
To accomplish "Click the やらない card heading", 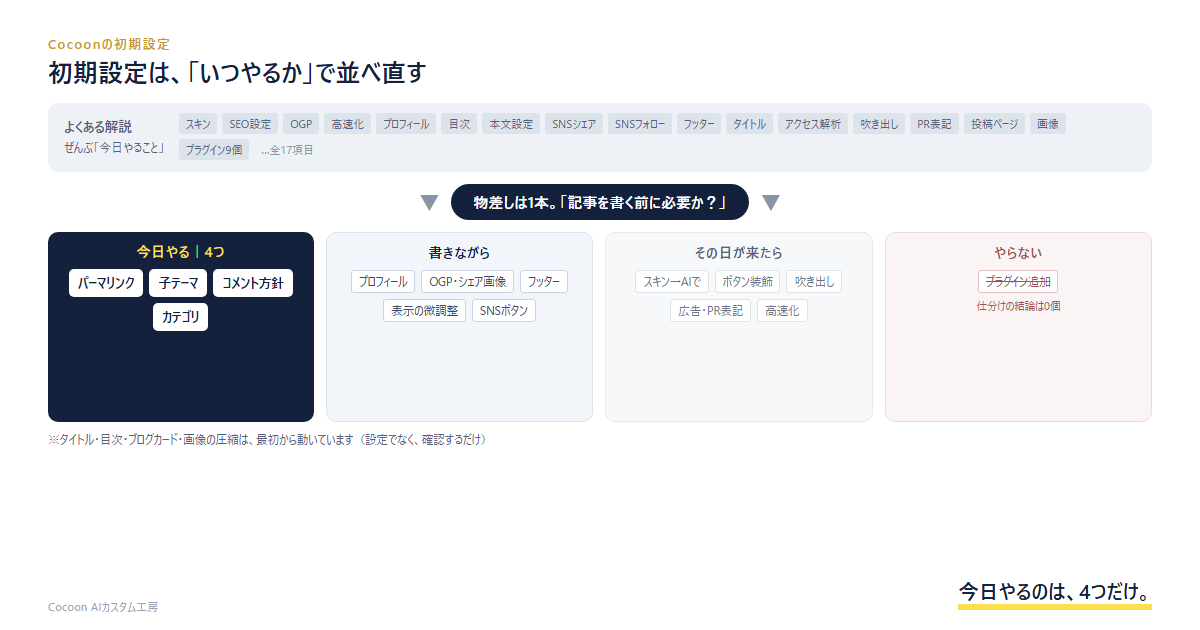I will tap(1018, 253).
